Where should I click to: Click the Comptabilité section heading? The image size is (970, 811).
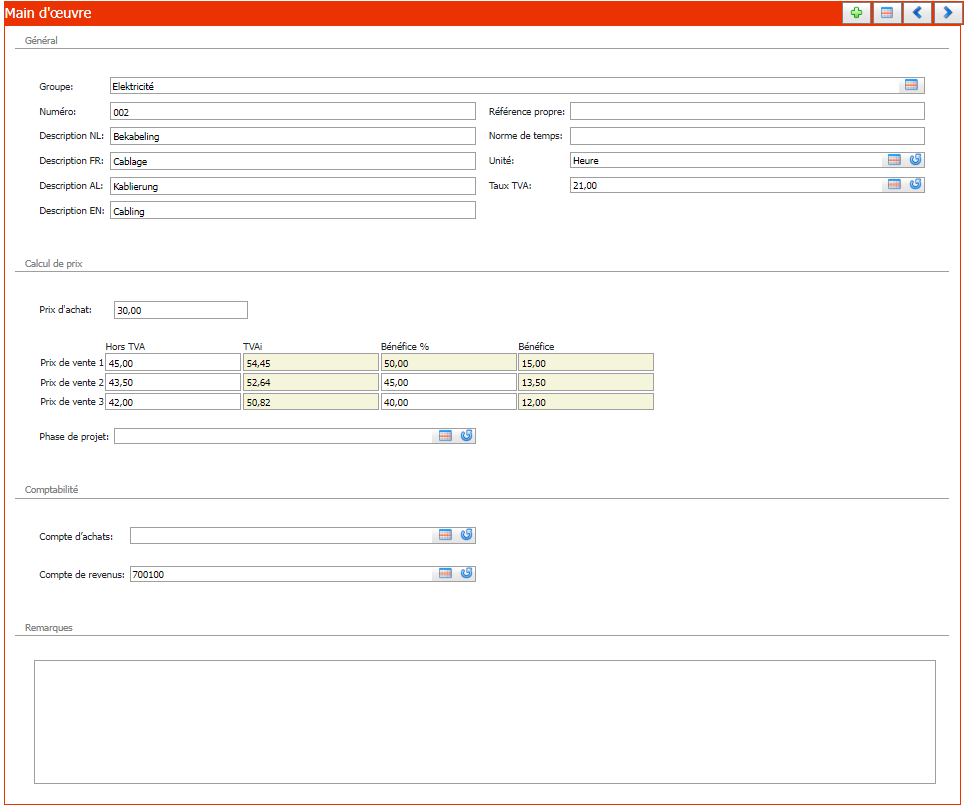[x=51, y=489]
